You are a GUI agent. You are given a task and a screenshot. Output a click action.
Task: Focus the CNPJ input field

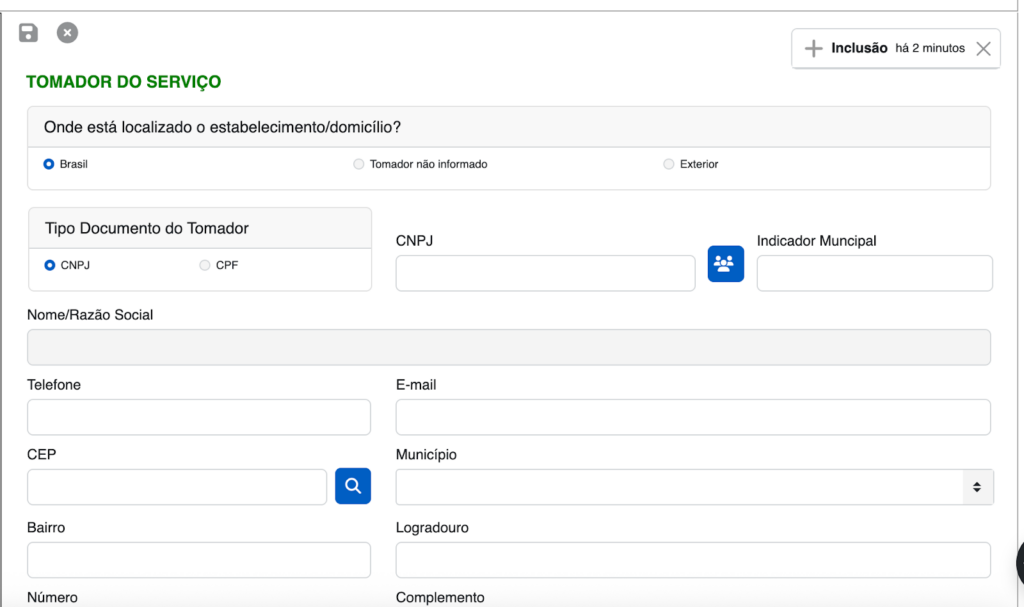pyautogui.click(x=545, y=273)
